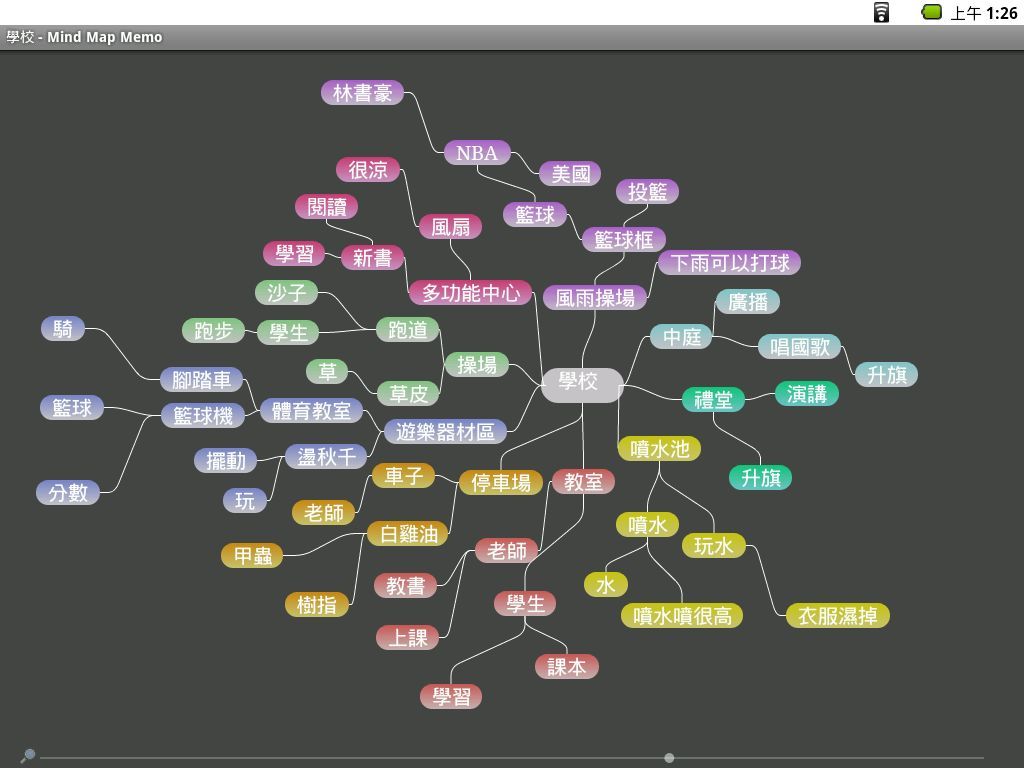Tap the 白雞油 node
The height and width of the screenshot is (768, 1024).
(x=408, y=534)
